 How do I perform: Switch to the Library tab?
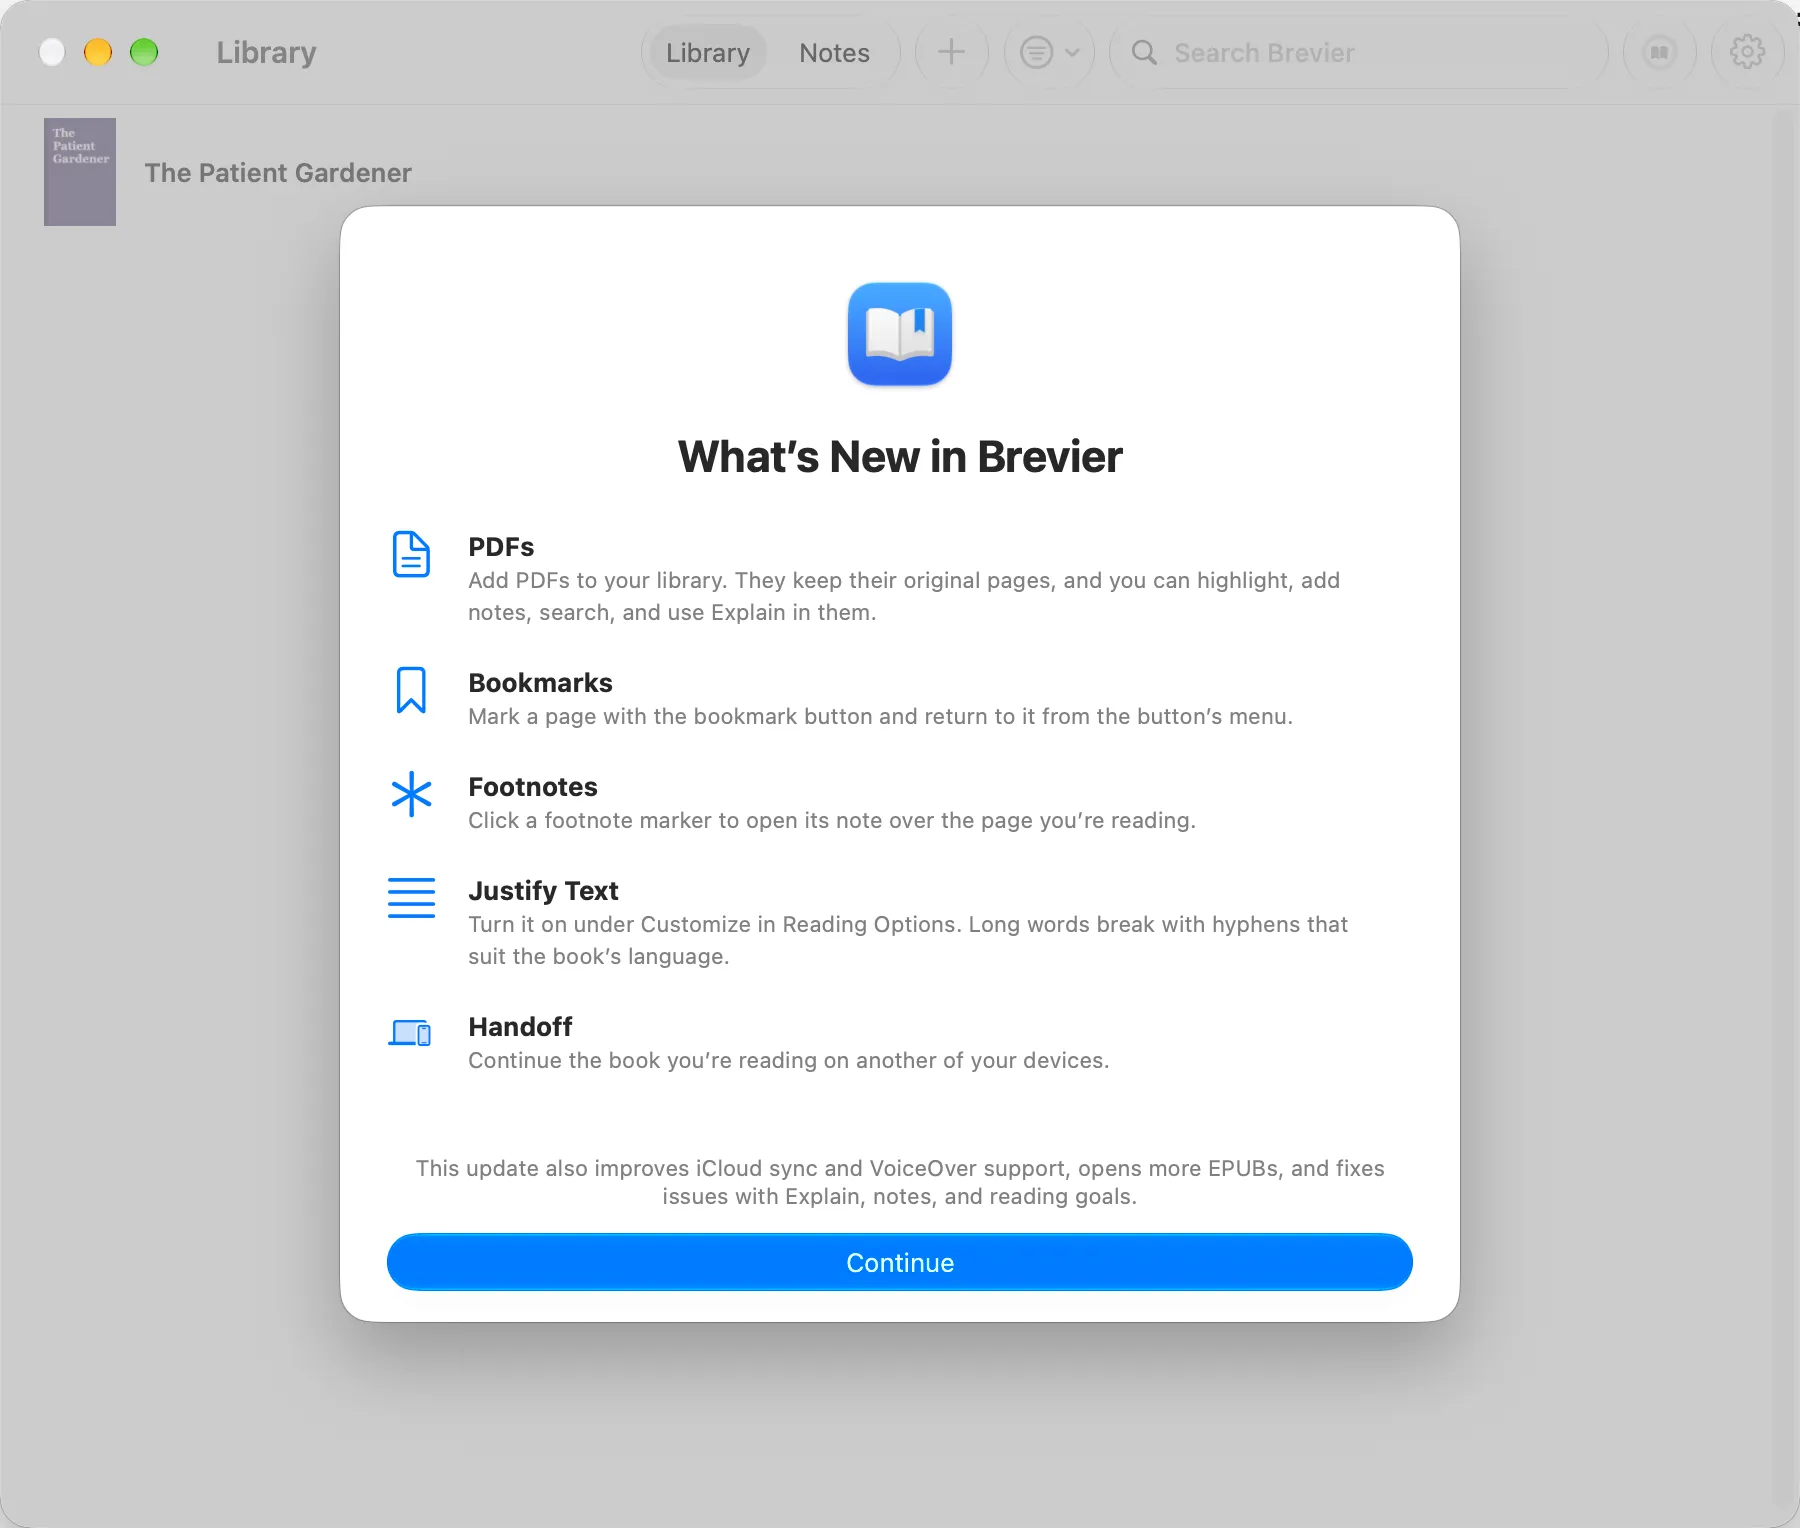point(708,53)
